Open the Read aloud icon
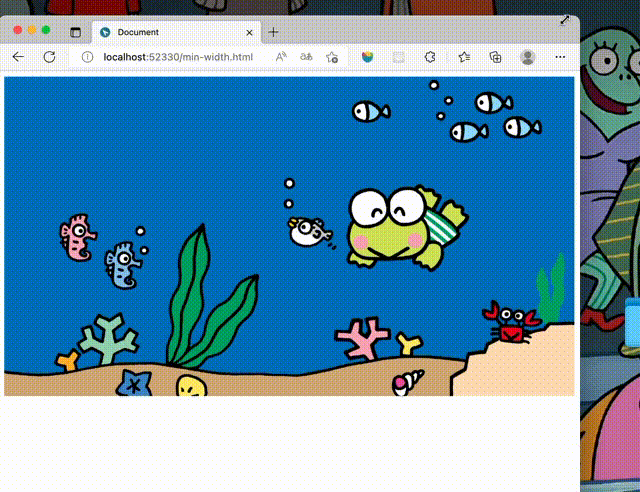This screenshot has width=640, height=492. tap(281, 57)
